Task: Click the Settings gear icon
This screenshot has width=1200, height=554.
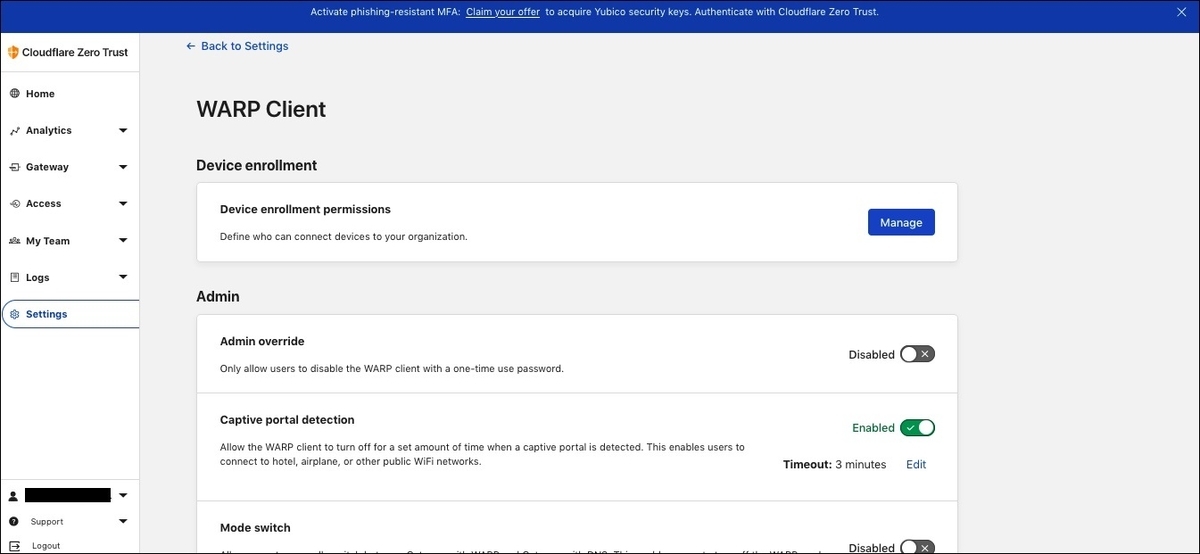Action: [x=14, y=314]
